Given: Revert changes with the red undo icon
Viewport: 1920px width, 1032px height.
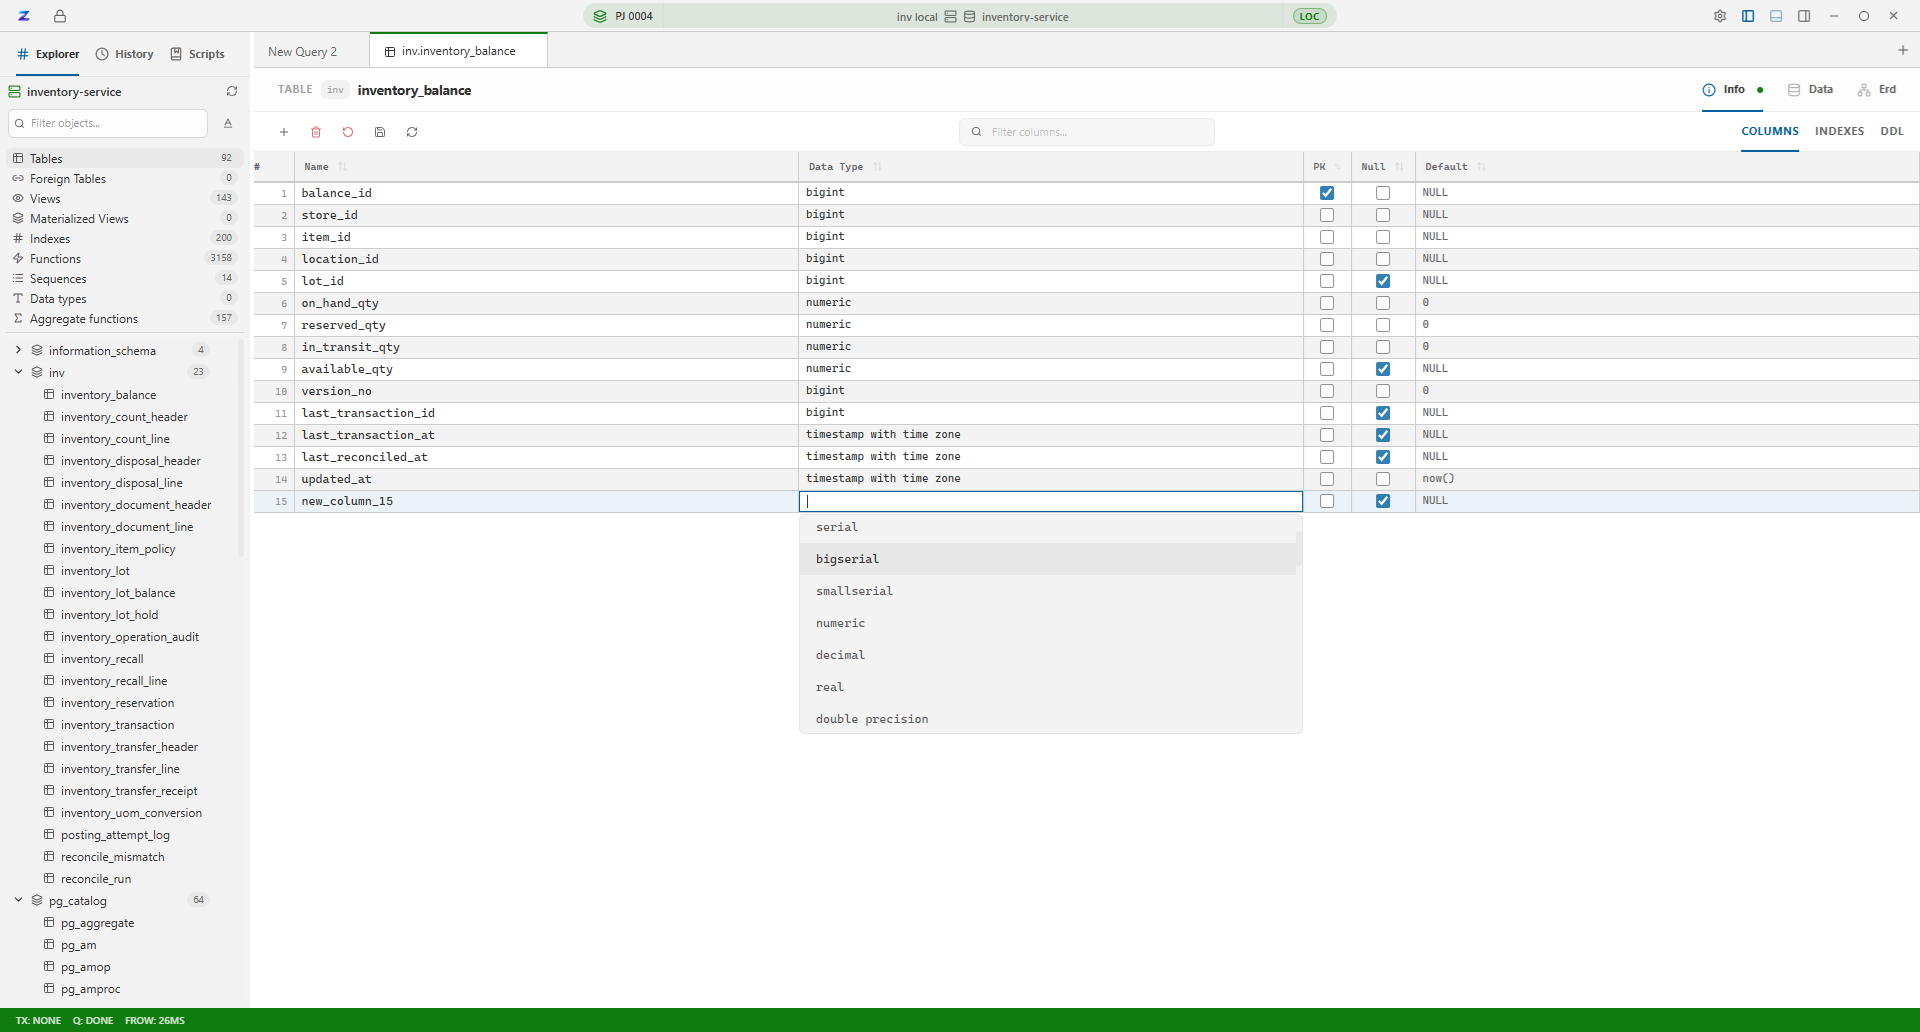Looking at the screenshot, I should click(x=348, y=132).
